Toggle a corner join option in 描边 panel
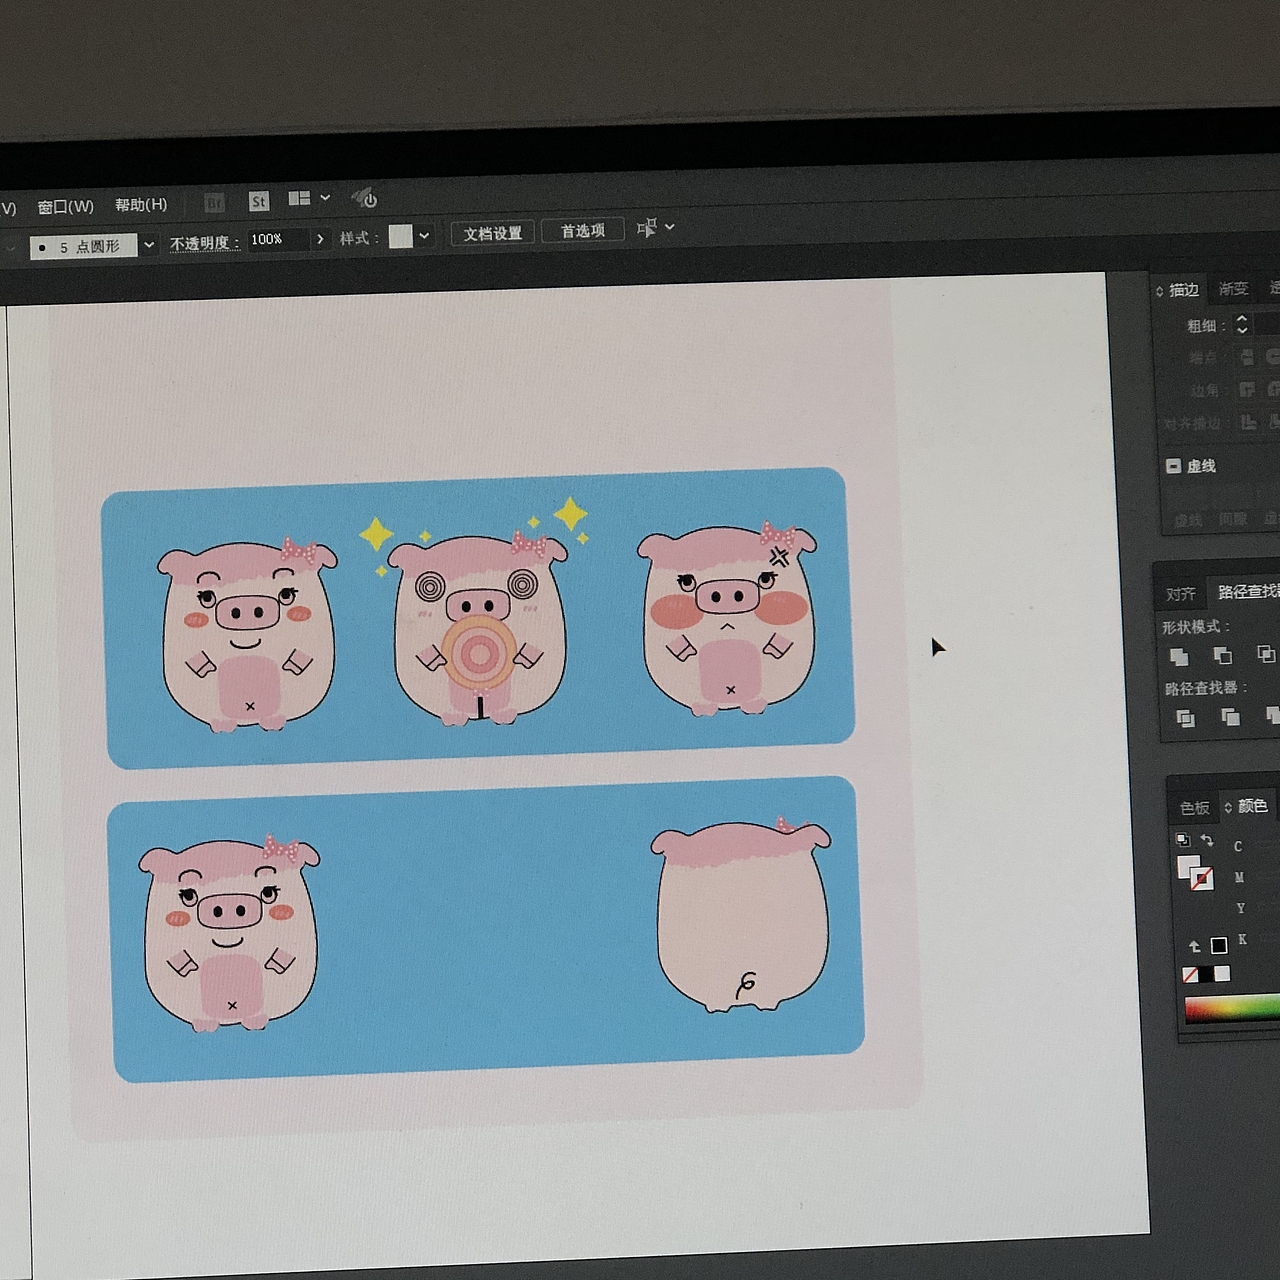Screen dimensions: 1280x1280 tap(1246, 390)
